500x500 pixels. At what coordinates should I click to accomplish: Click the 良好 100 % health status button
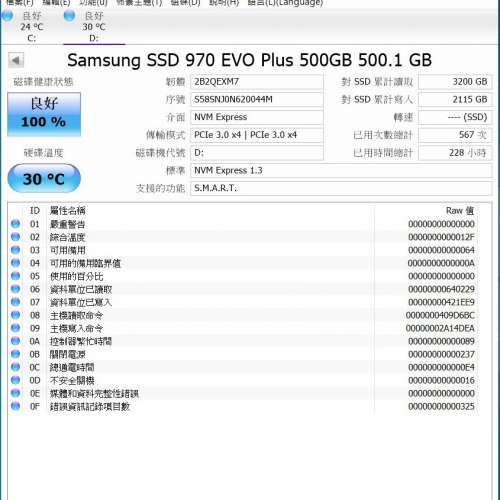pyautogui.click(x=44, y=114)
